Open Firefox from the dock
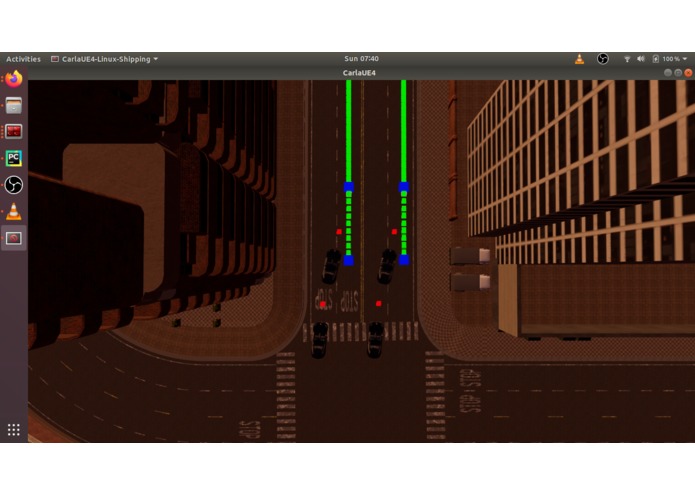695x494 pixels. pyautogui.click(x=14, y=79)
